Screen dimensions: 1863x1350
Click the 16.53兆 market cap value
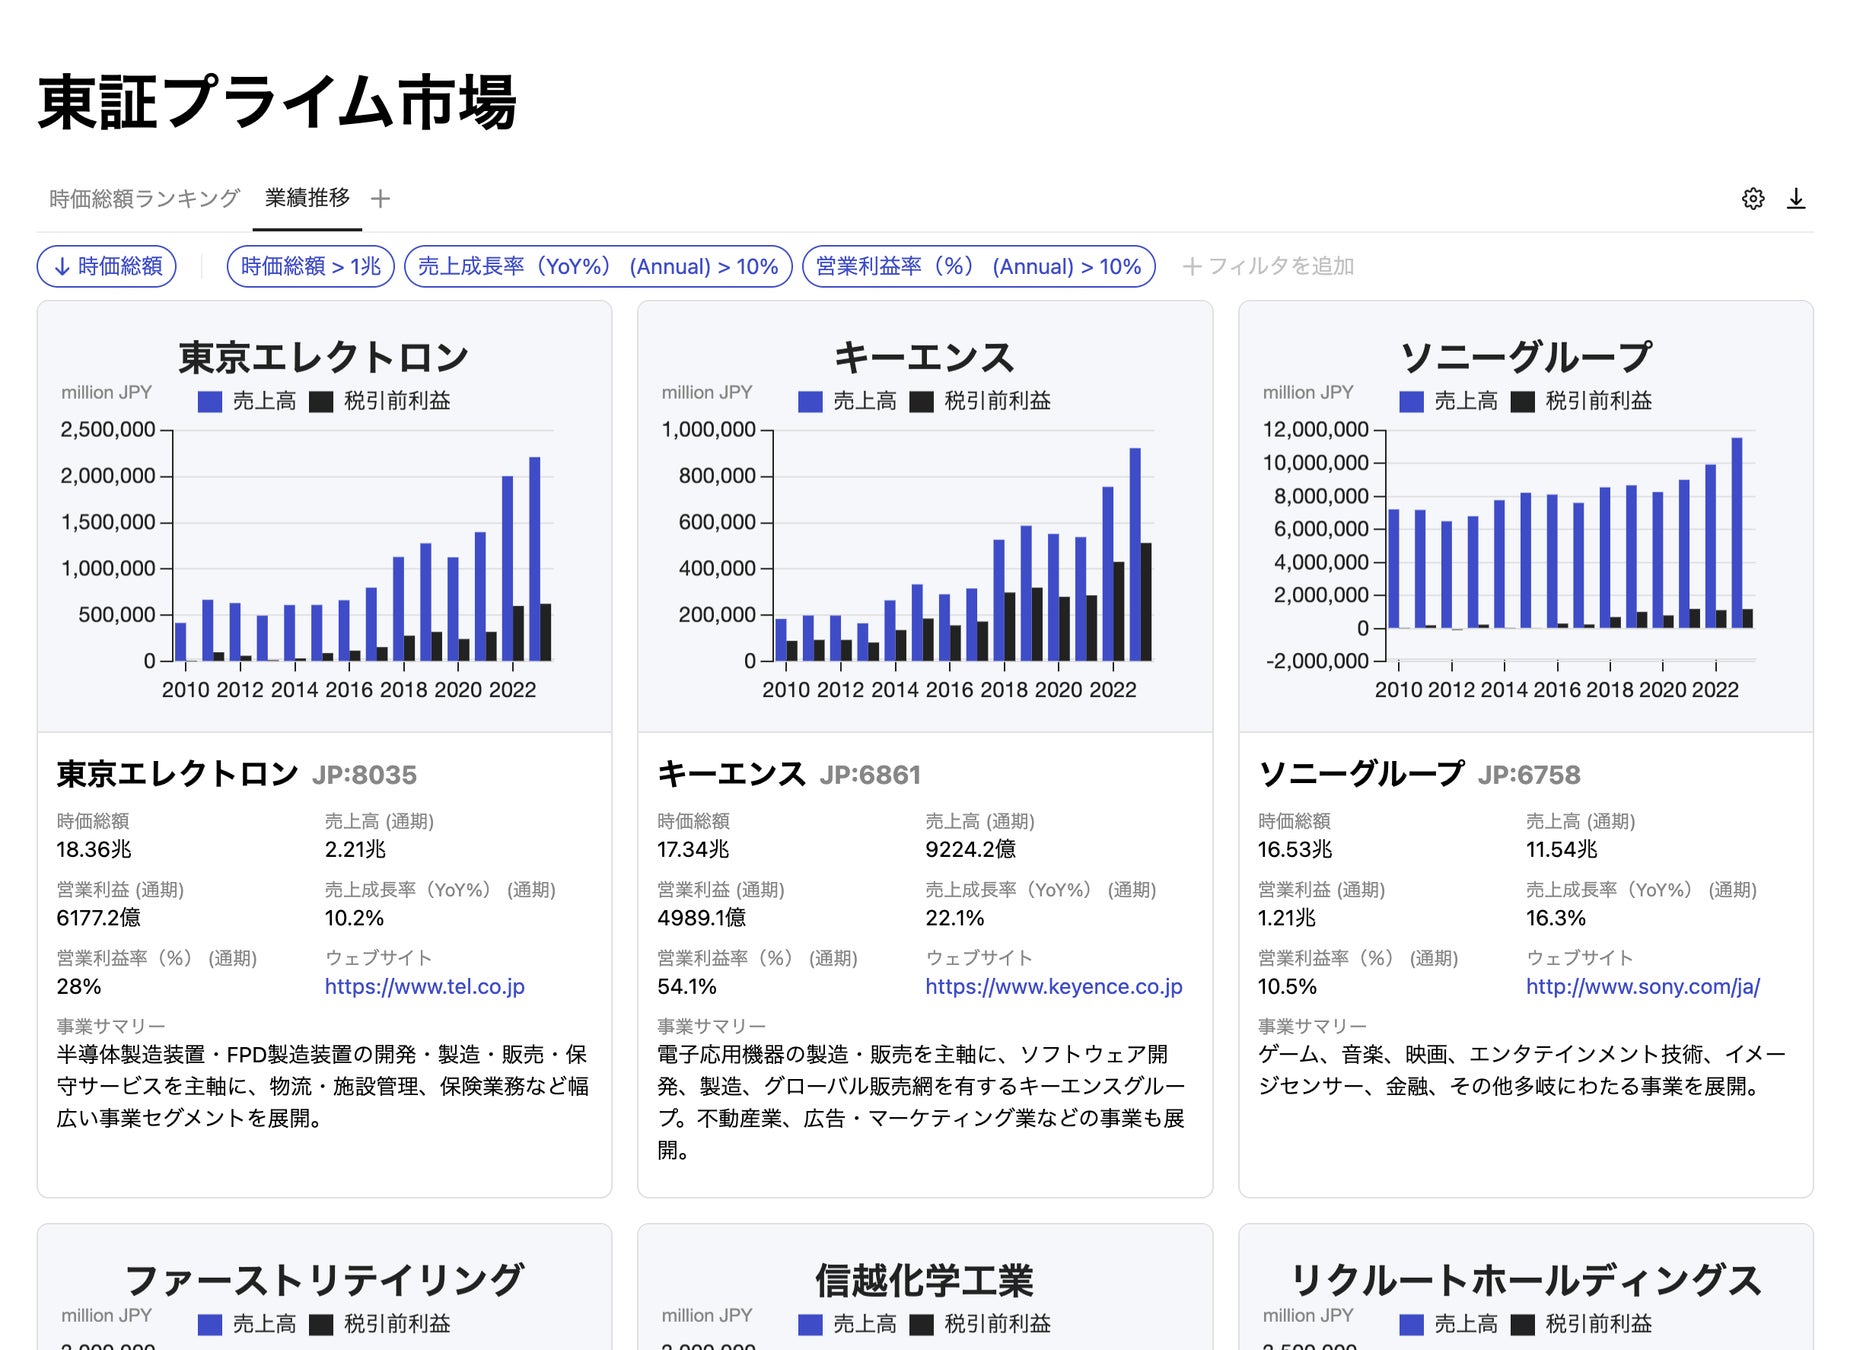[x=1295, y=849]
